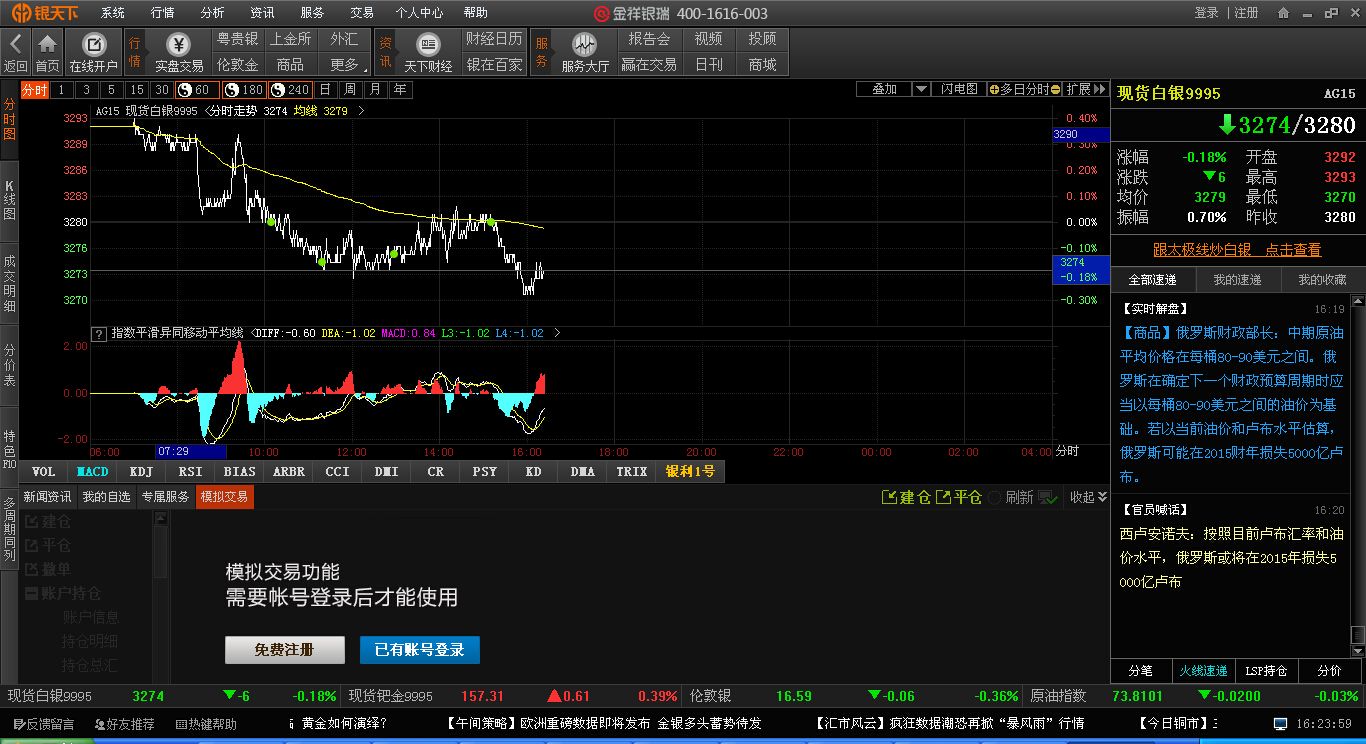Click the home icon near 注册
This screenshot has height=744, width=1366.
tap(1283, 13)
